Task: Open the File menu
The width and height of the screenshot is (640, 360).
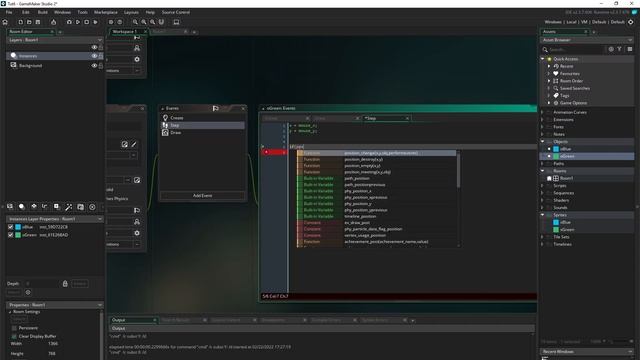Action: click(9, 12)
